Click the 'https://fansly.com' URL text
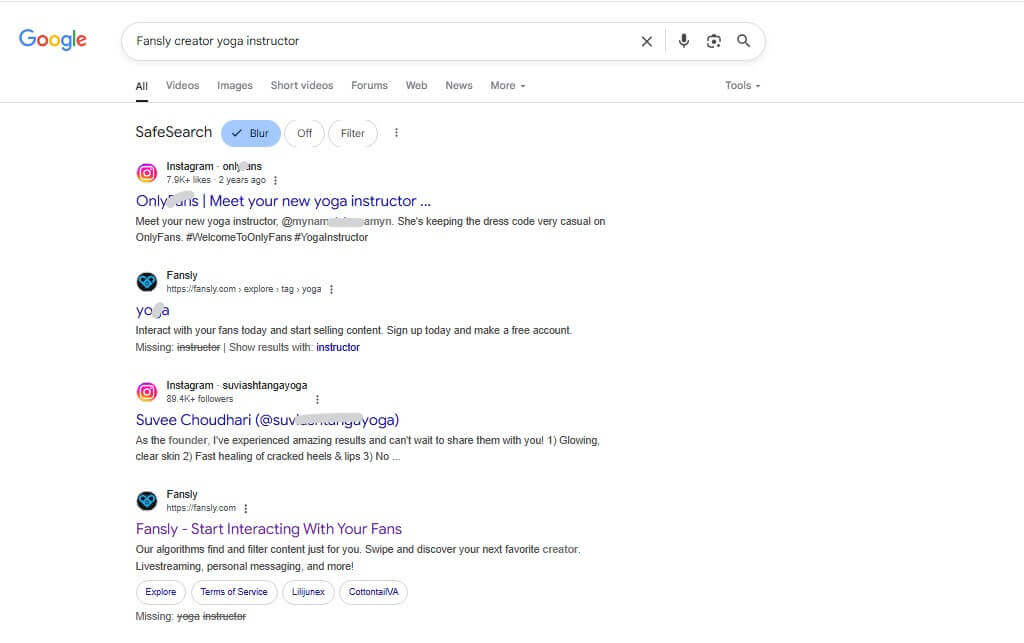Screen dimensions: 1024x643 pos(200,508)
